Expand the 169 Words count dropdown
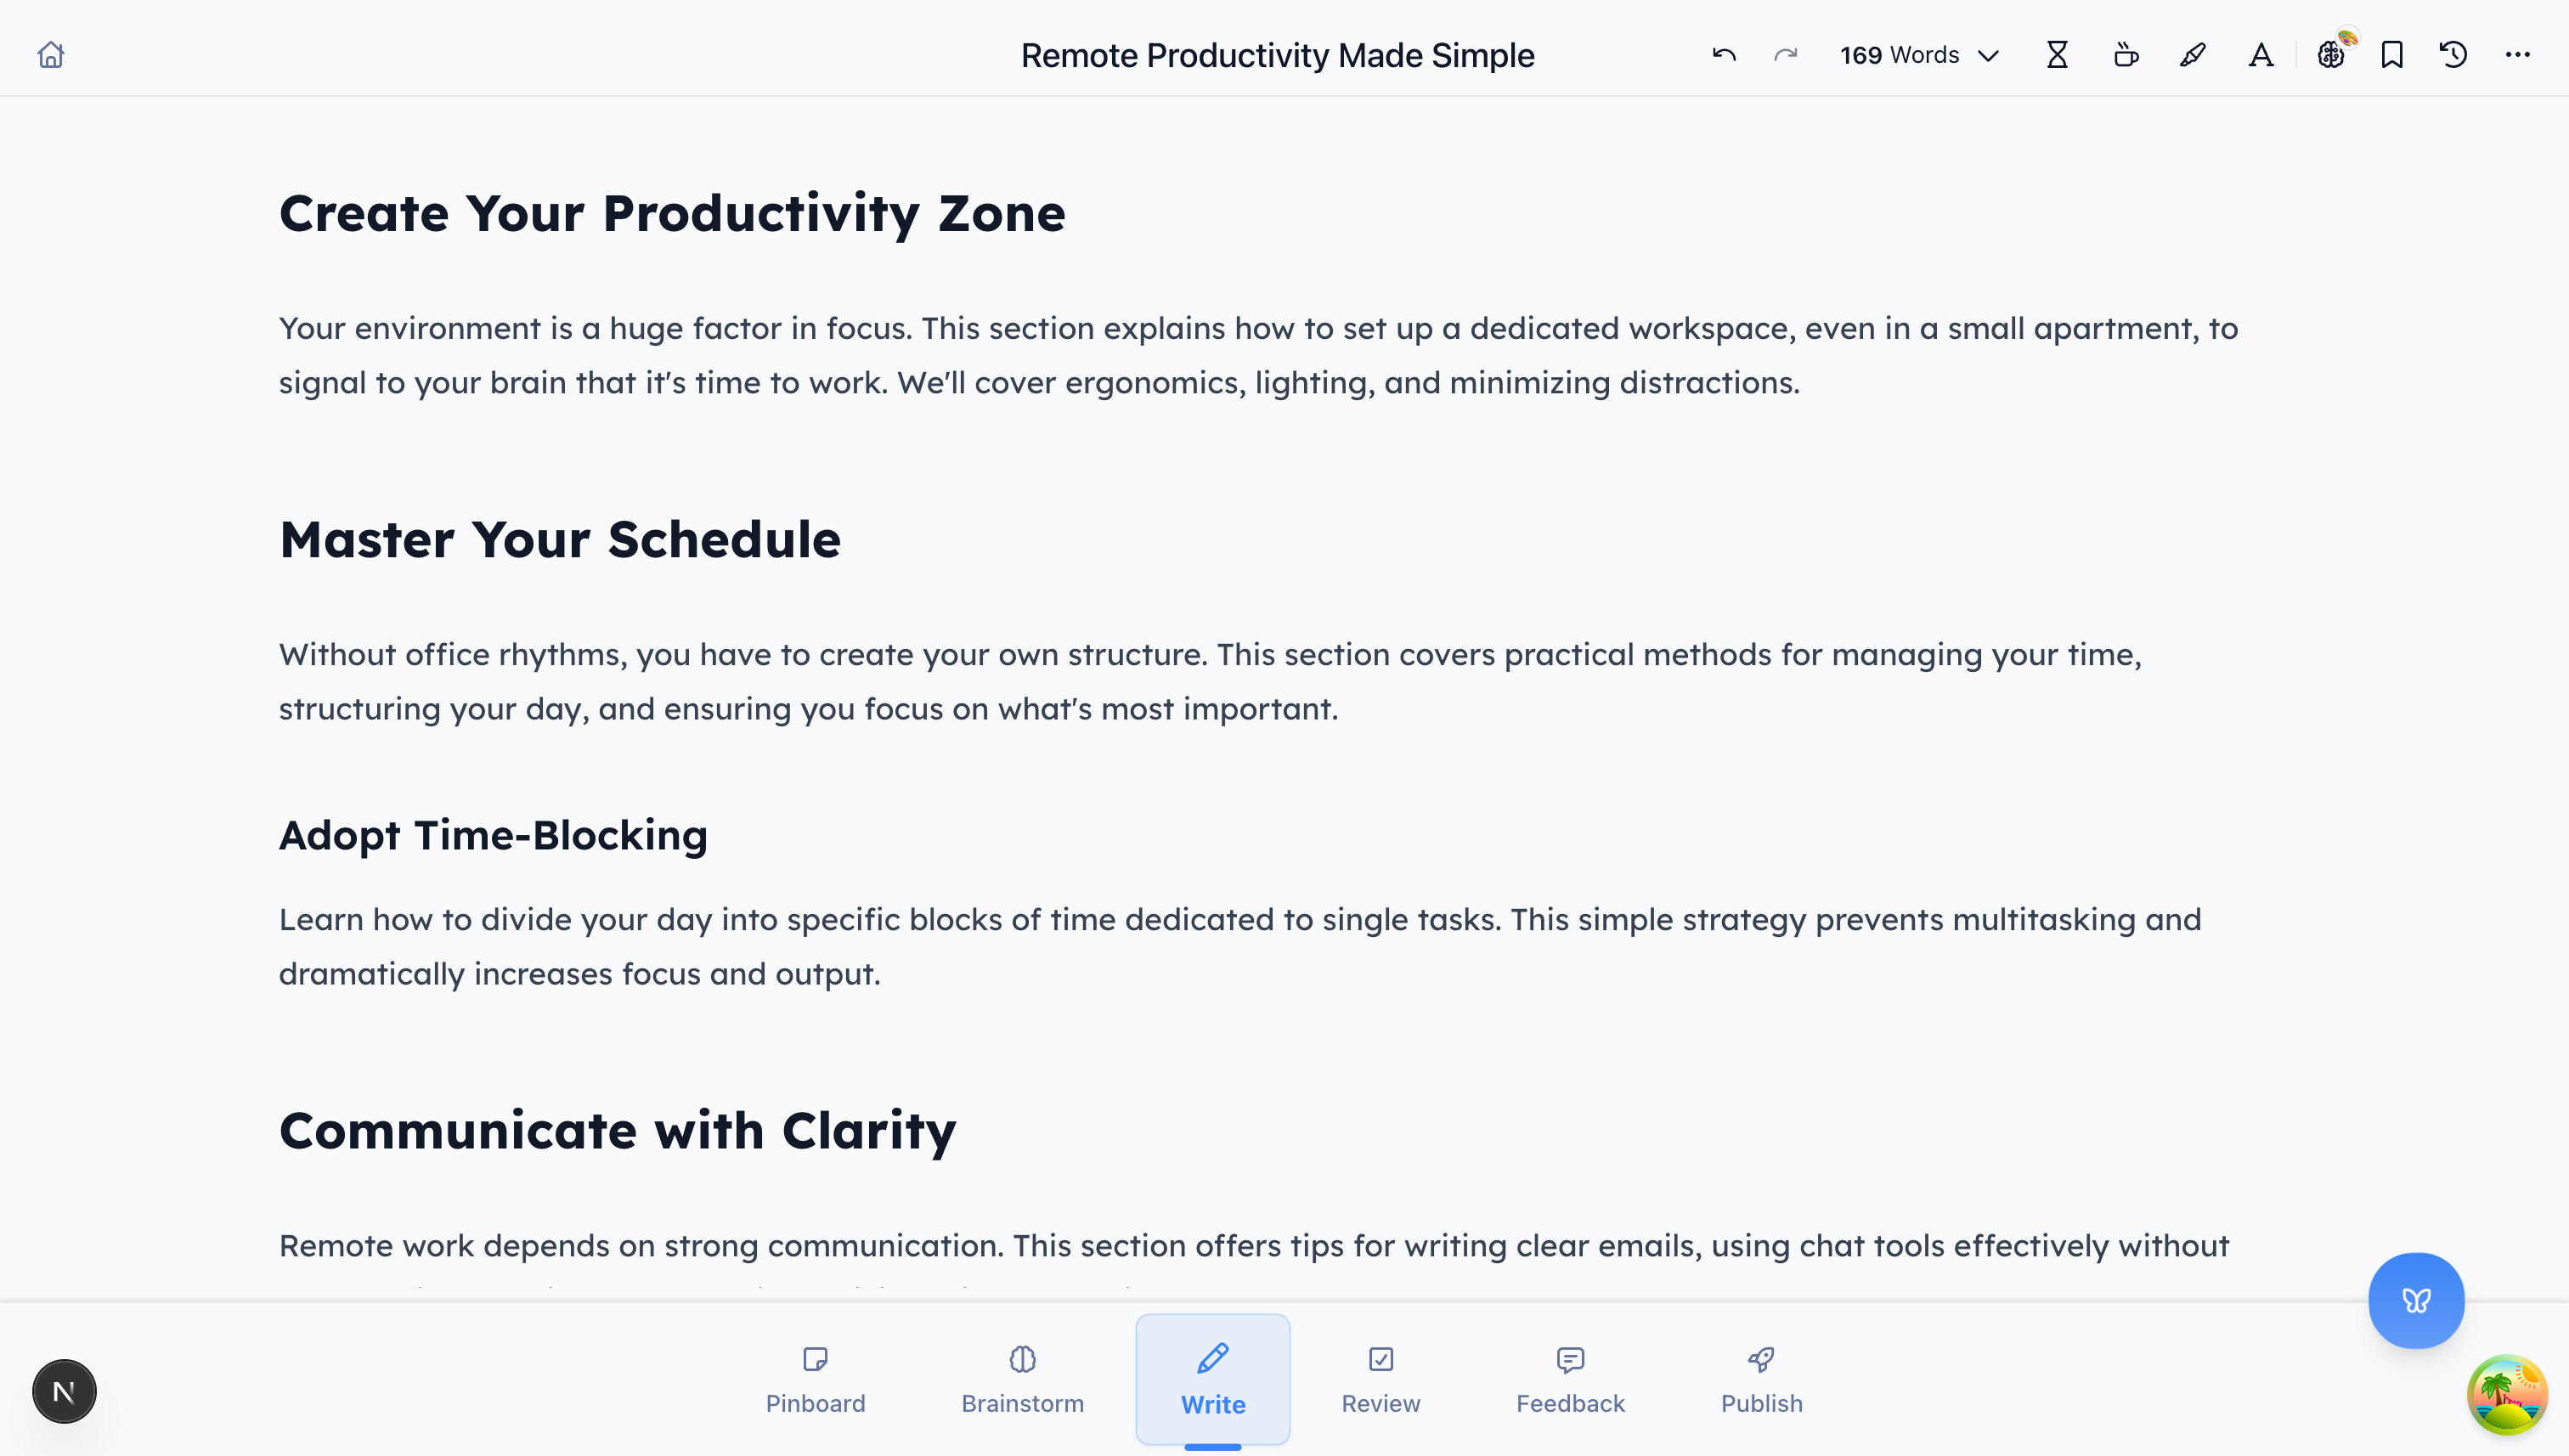2569x1456 pixels. (x=1918, y=55)
